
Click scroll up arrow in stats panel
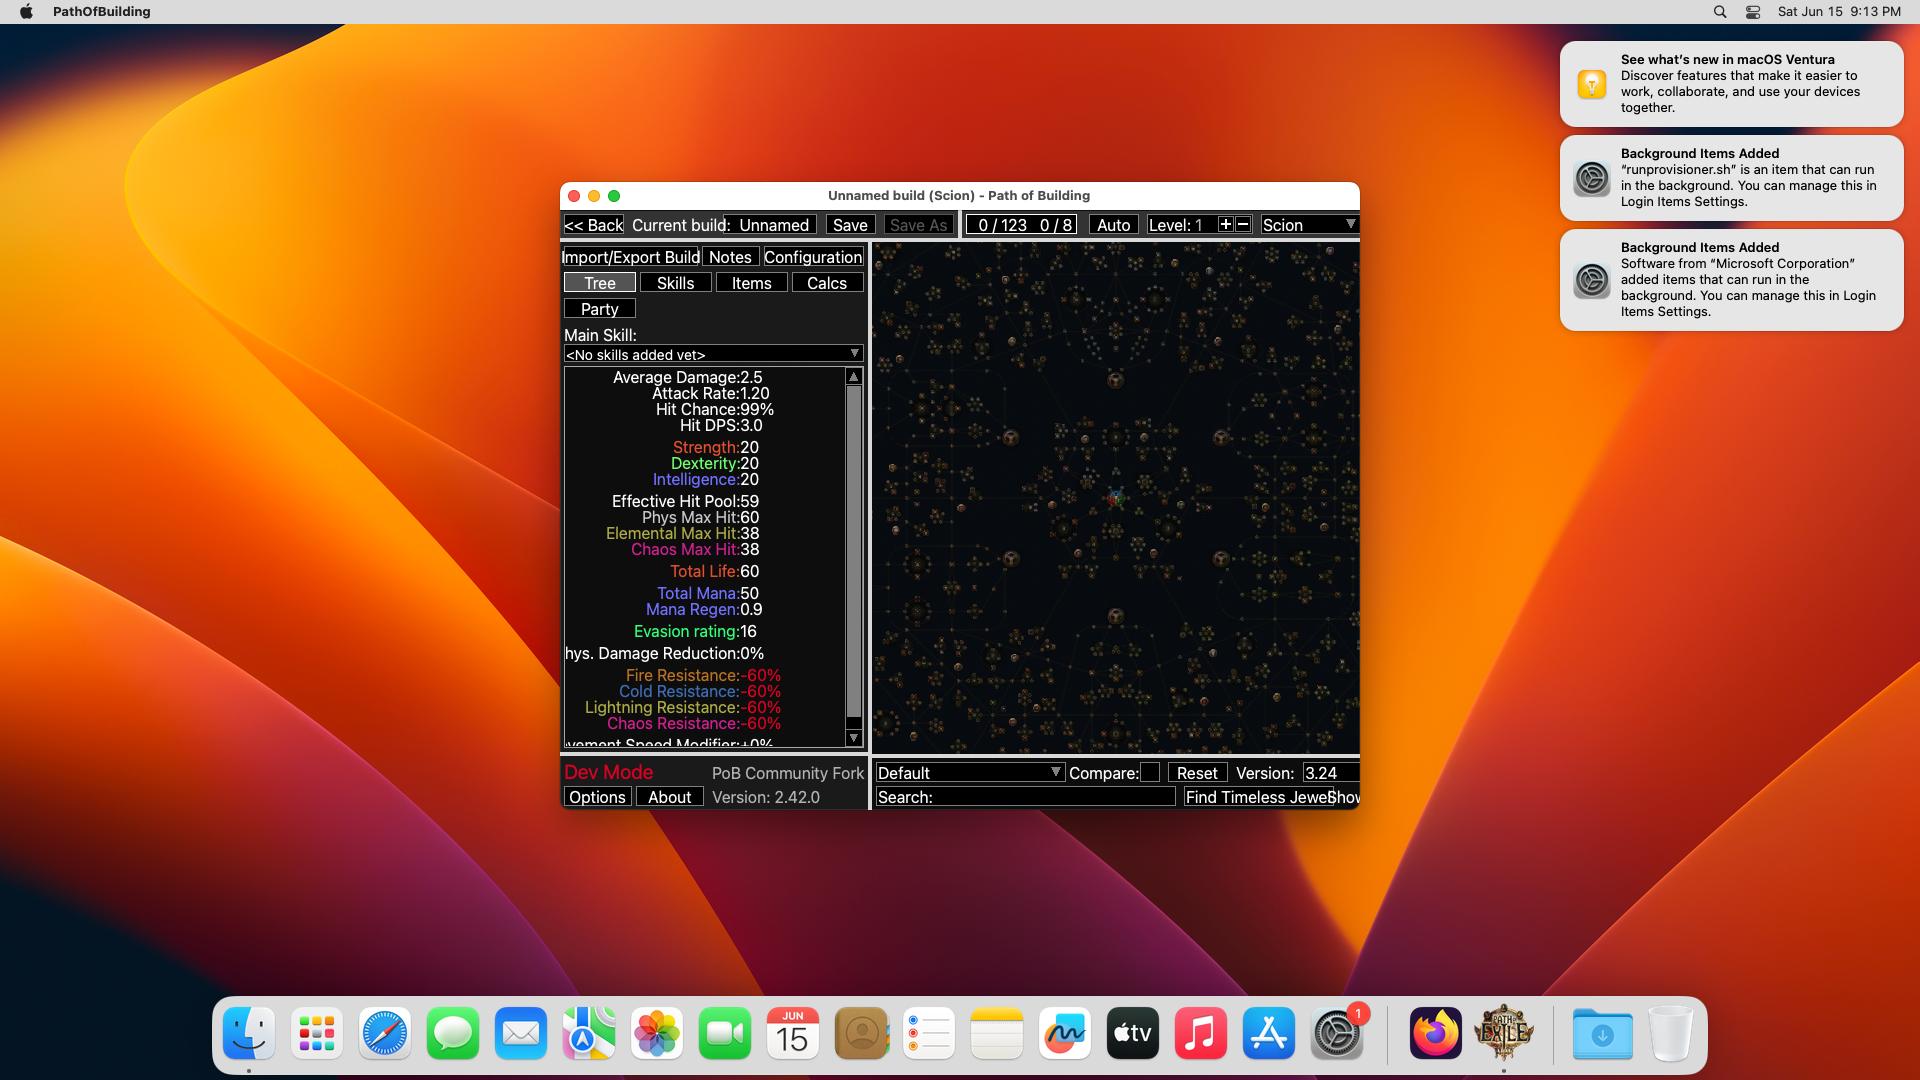(853, 376)
